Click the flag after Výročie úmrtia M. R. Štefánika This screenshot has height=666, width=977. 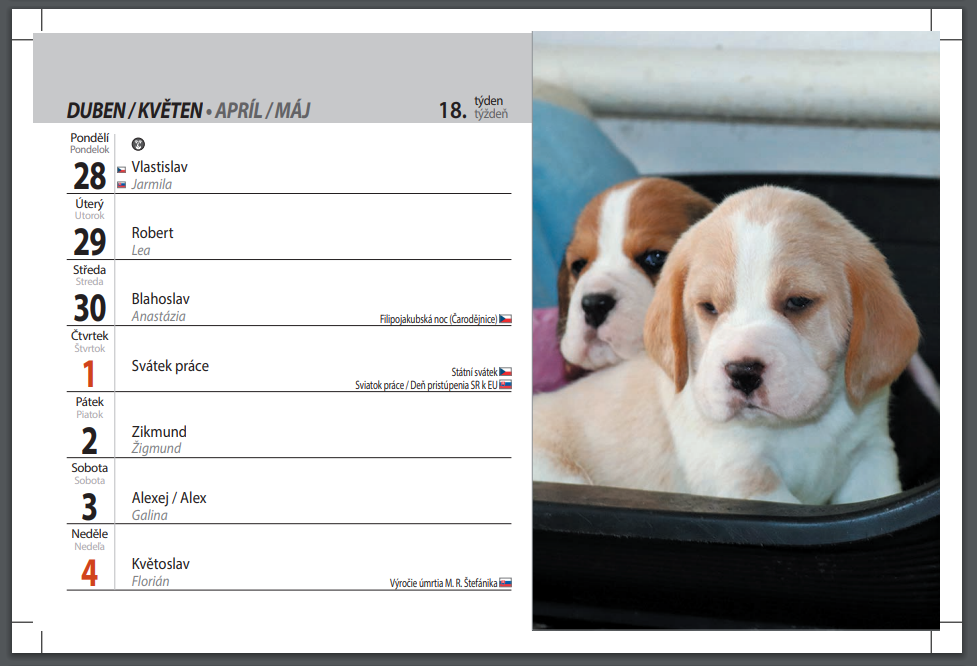(x=505, y=582)
